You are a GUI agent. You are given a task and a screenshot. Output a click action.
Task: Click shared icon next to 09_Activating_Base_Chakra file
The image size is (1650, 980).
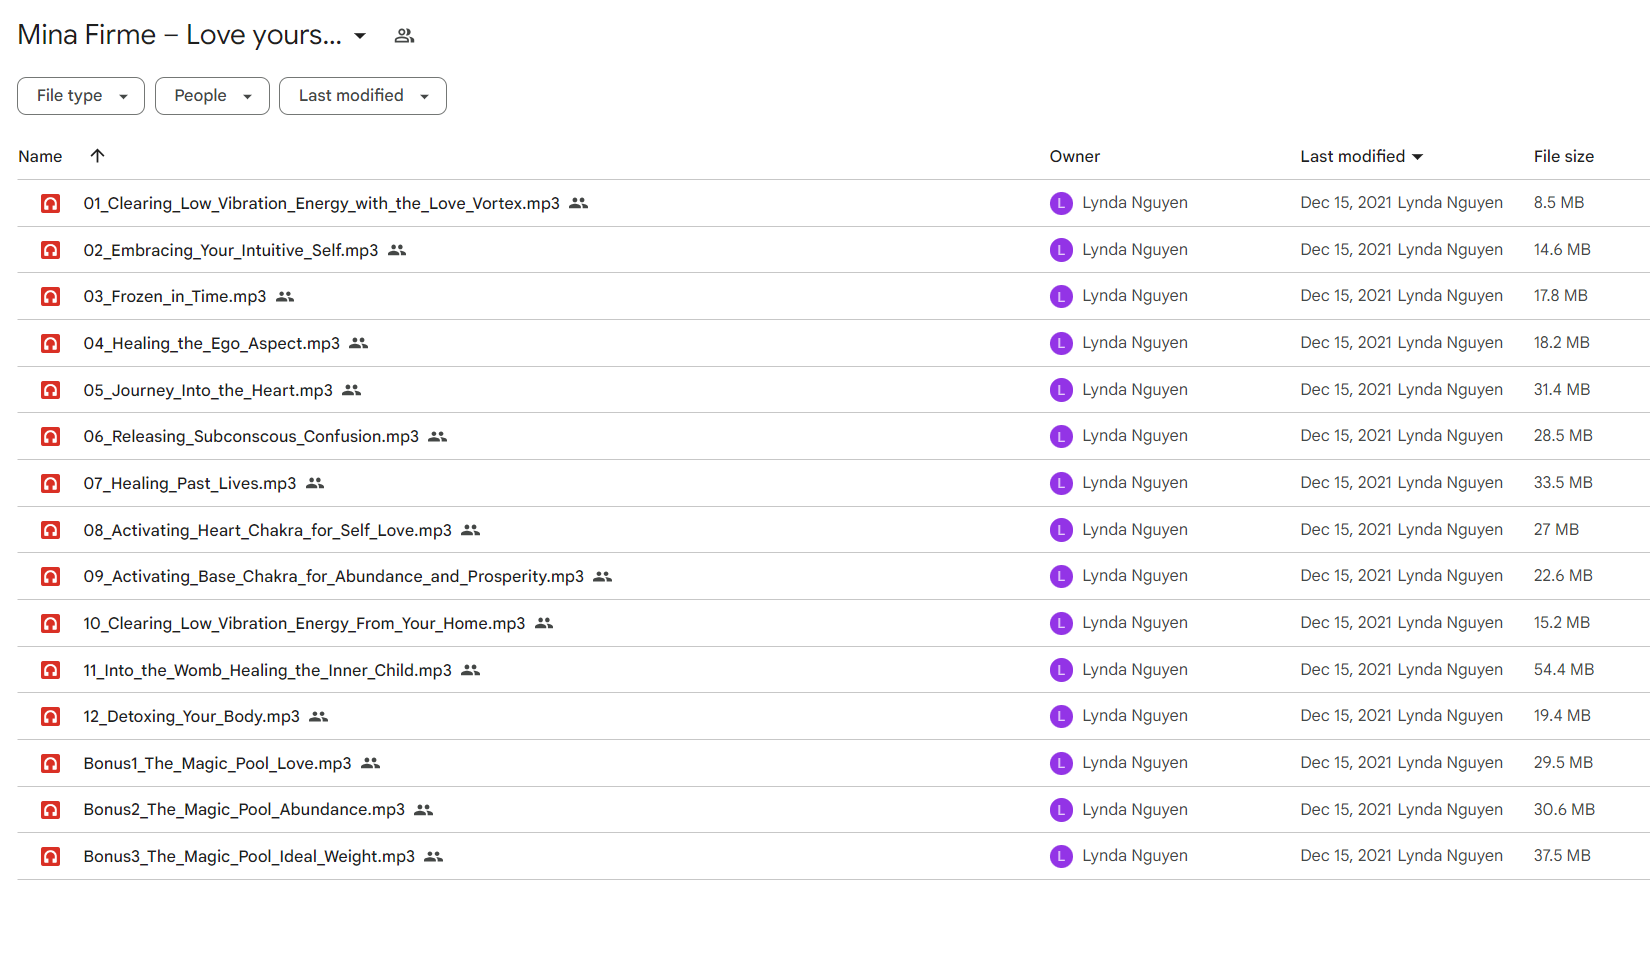click(603, 576)
